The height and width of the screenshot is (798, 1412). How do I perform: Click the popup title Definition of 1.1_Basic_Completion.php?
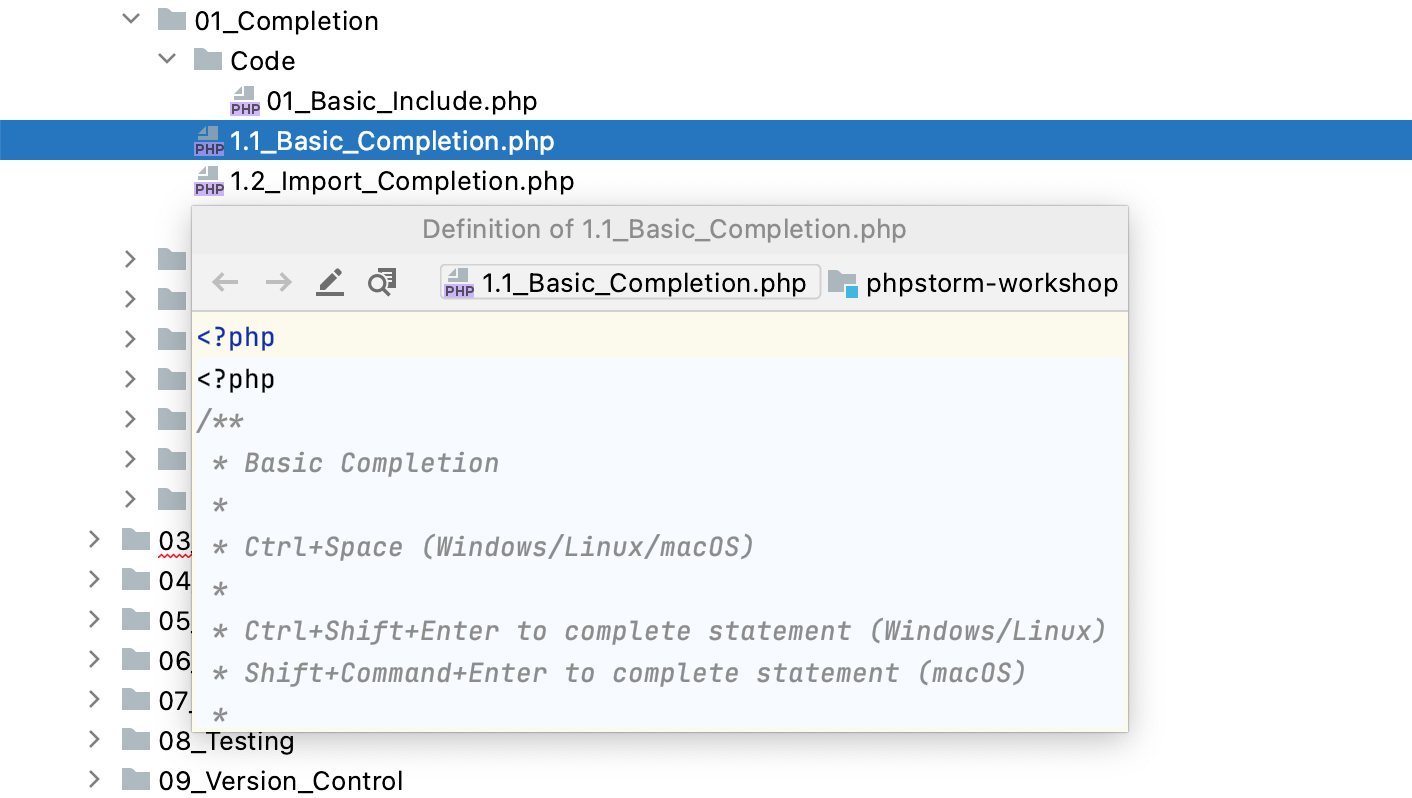pyautogui.click(x=664, y=229)
